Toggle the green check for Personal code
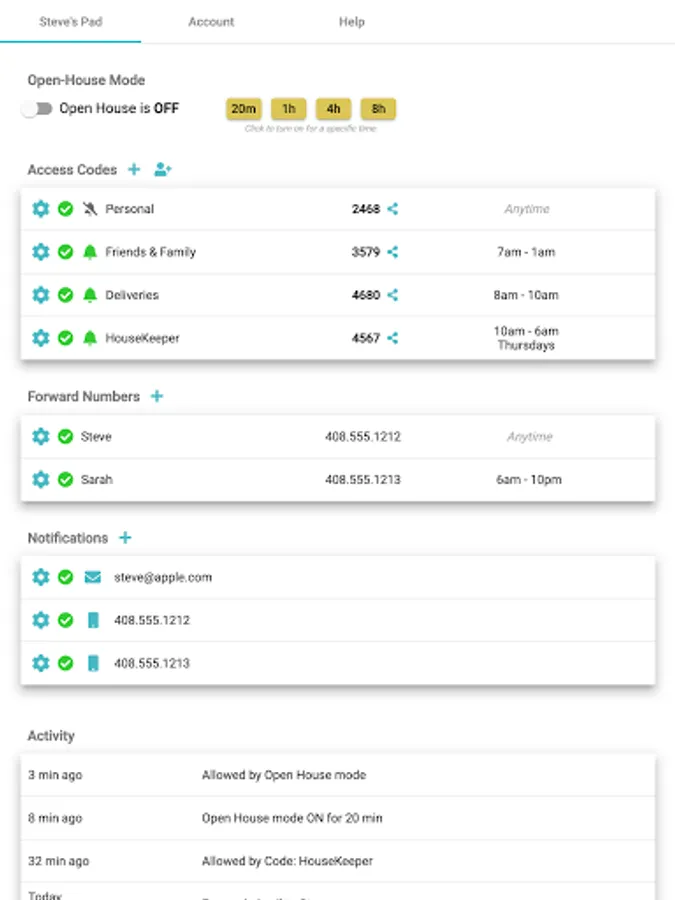Viewport: 675px width, 900px height. pyautogui.click(x=65, y=209)
